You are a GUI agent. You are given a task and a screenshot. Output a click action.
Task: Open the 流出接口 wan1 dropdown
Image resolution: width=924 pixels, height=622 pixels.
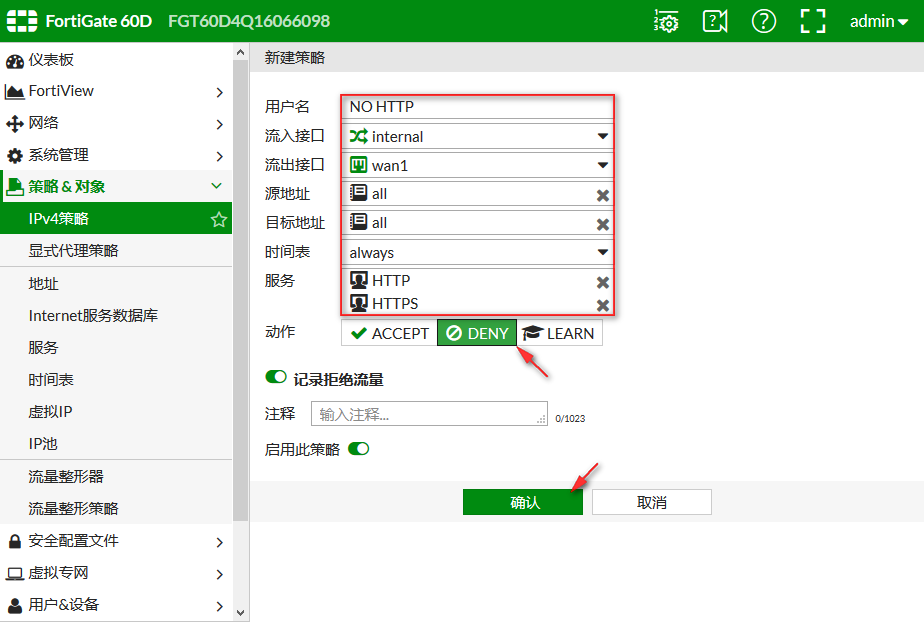tap(477, 166)
